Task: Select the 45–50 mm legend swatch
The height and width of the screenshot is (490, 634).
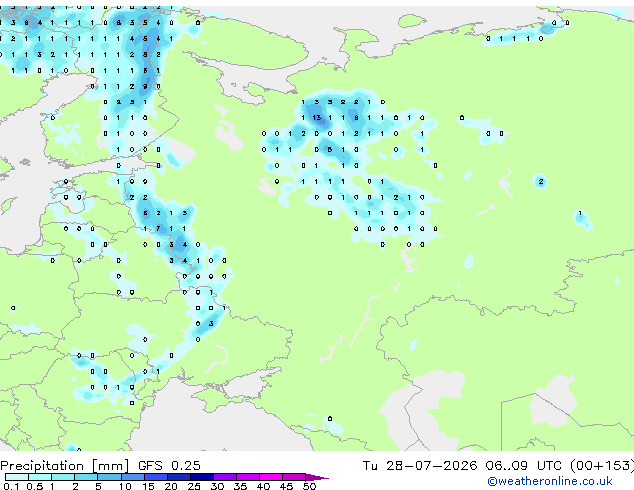Action: tap(294, 477)
